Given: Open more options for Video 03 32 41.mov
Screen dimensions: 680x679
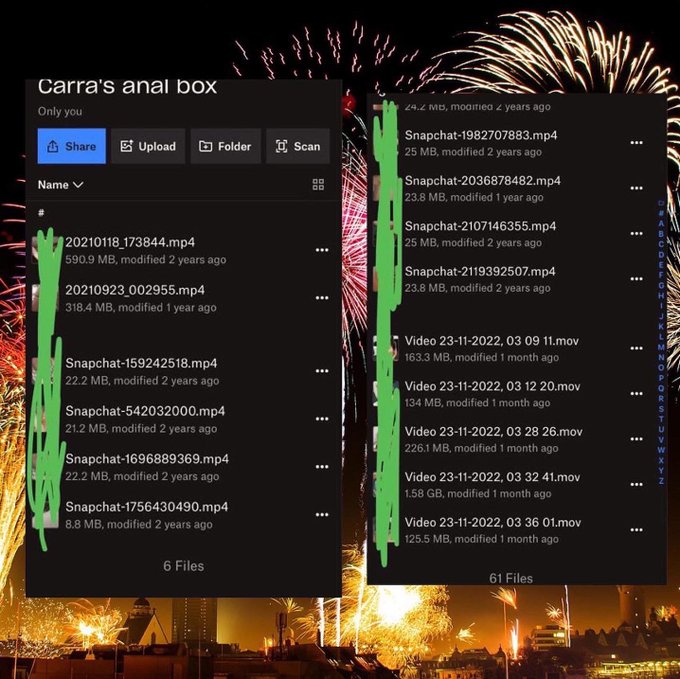Looking at the screenshot, I should point(636,484).
